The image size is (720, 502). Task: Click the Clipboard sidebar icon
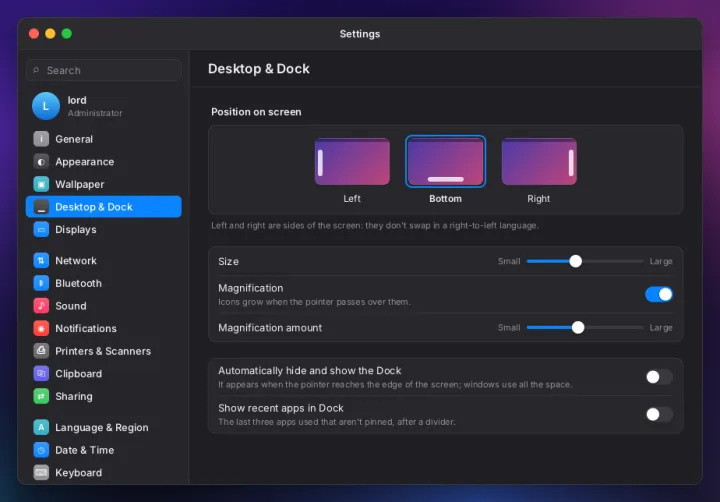click(41, 373)
